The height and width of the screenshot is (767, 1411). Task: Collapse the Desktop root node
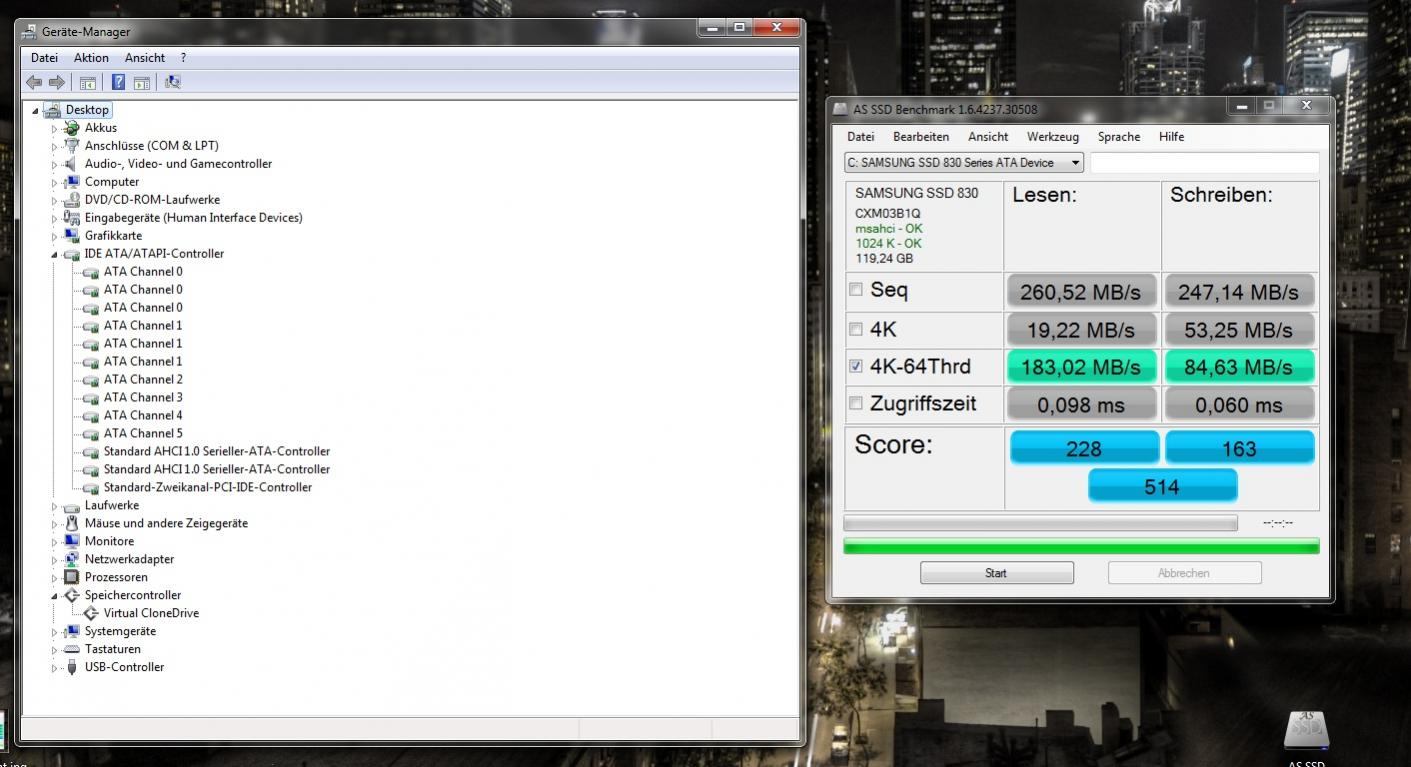point(36,111)
